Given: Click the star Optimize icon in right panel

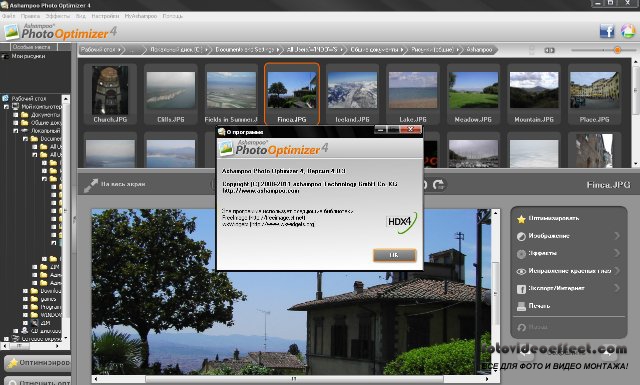Looking at the screenshot, I should pos(521,219).
